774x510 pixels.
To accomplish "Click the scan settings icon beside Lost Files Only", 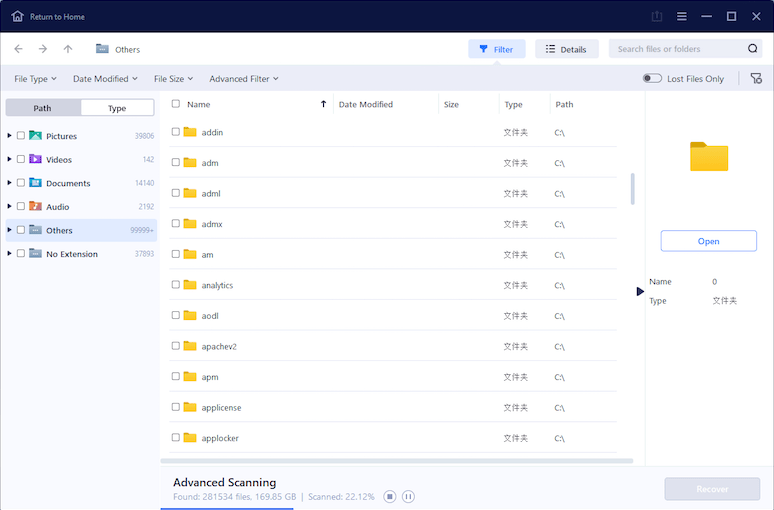I will pyautogui.click(x=756, y=78).
